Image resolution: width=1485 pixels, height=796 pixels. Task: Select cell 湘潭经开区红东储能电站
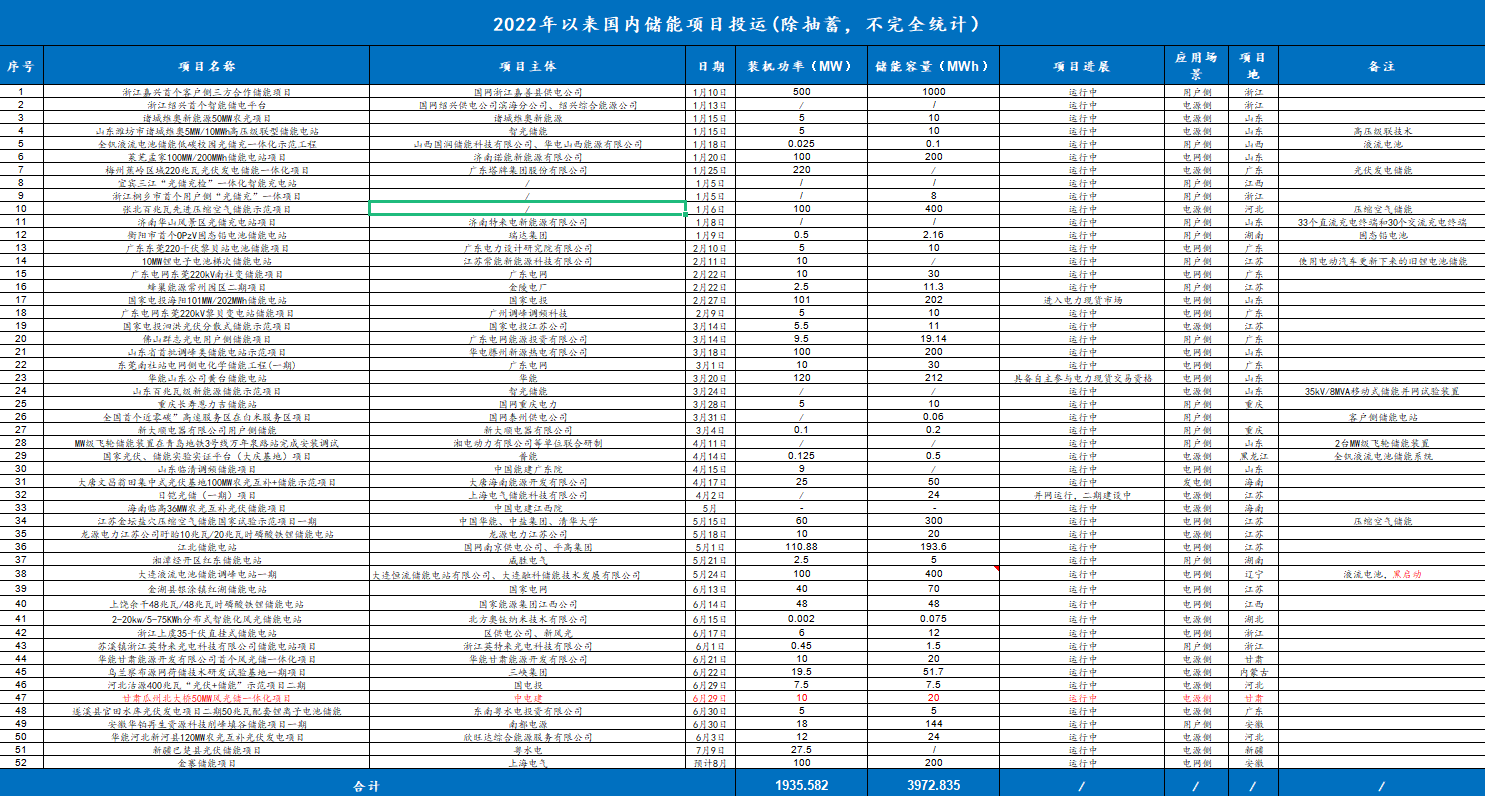(206, 560)
